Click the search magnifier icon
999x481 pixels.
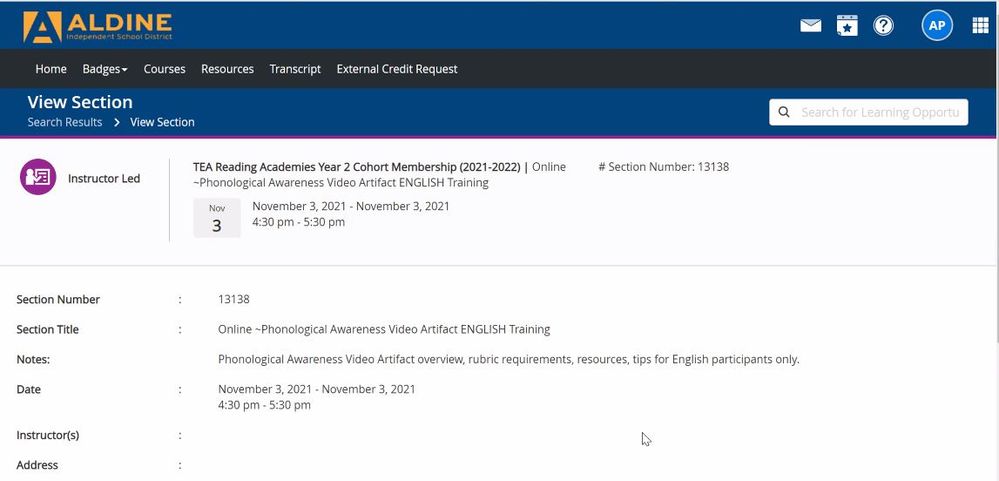tap(785, 112)
